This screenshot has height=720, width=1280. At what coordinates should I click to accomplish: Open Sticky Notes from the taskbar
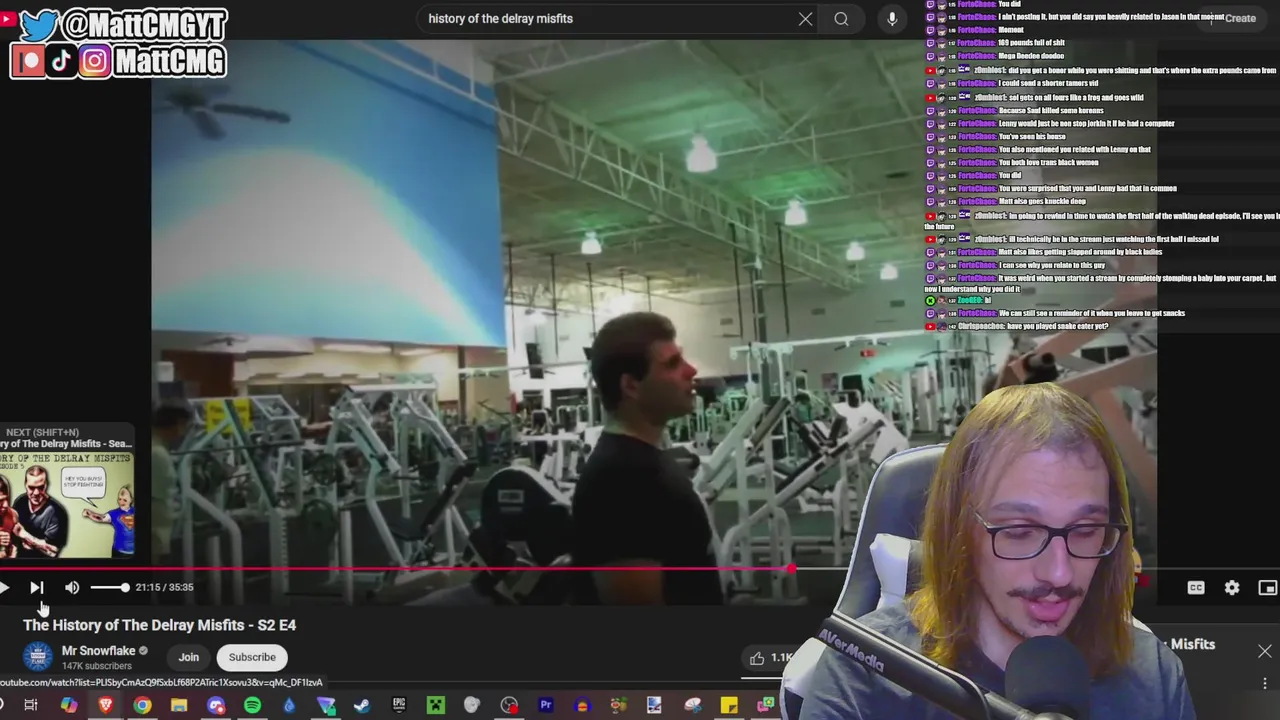[729, 705]
